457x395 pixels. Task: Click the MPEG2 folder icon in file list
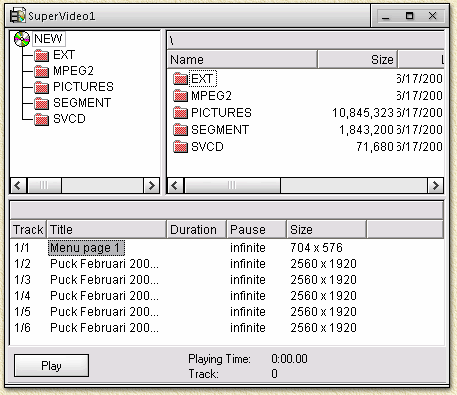pos(181,96)
